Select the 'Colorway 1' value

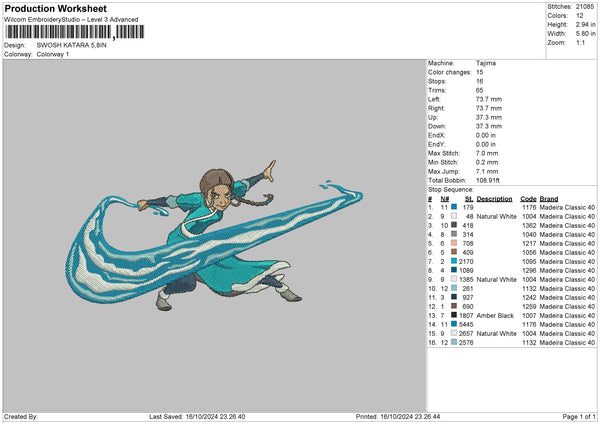tap(53, 54)
